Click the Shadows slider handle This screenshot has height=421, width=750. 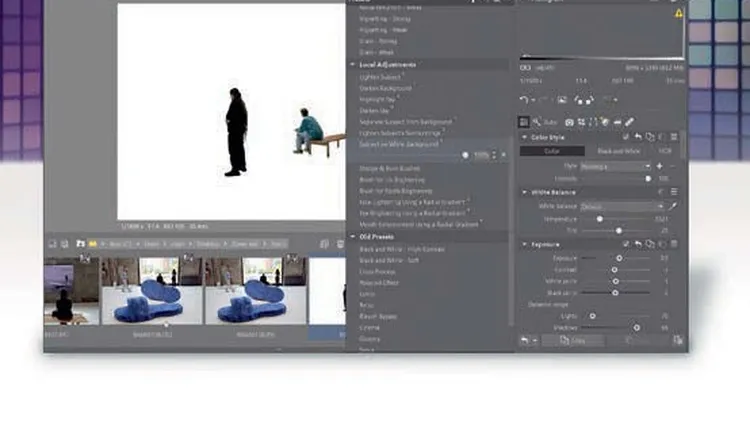tap(637, 328)
